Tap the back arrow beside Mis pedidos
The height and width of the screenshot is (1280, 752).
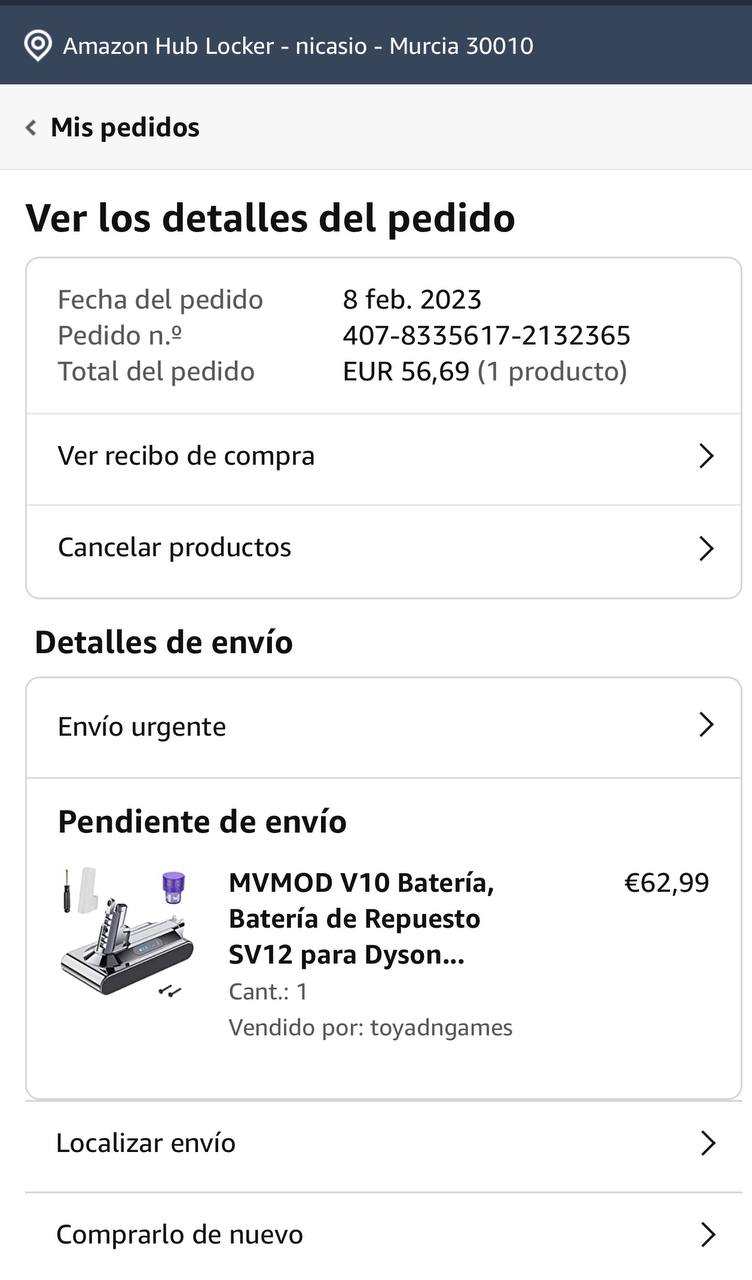coord(31,128)
